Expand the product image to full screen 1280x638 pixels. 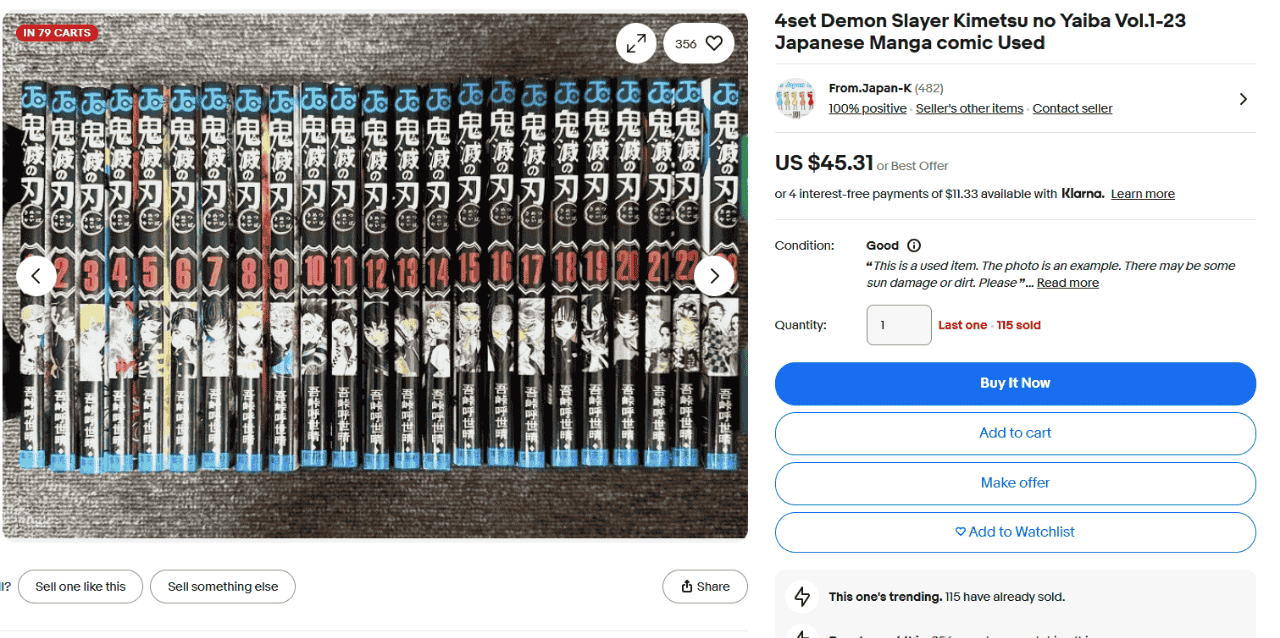tap(636, 43)
